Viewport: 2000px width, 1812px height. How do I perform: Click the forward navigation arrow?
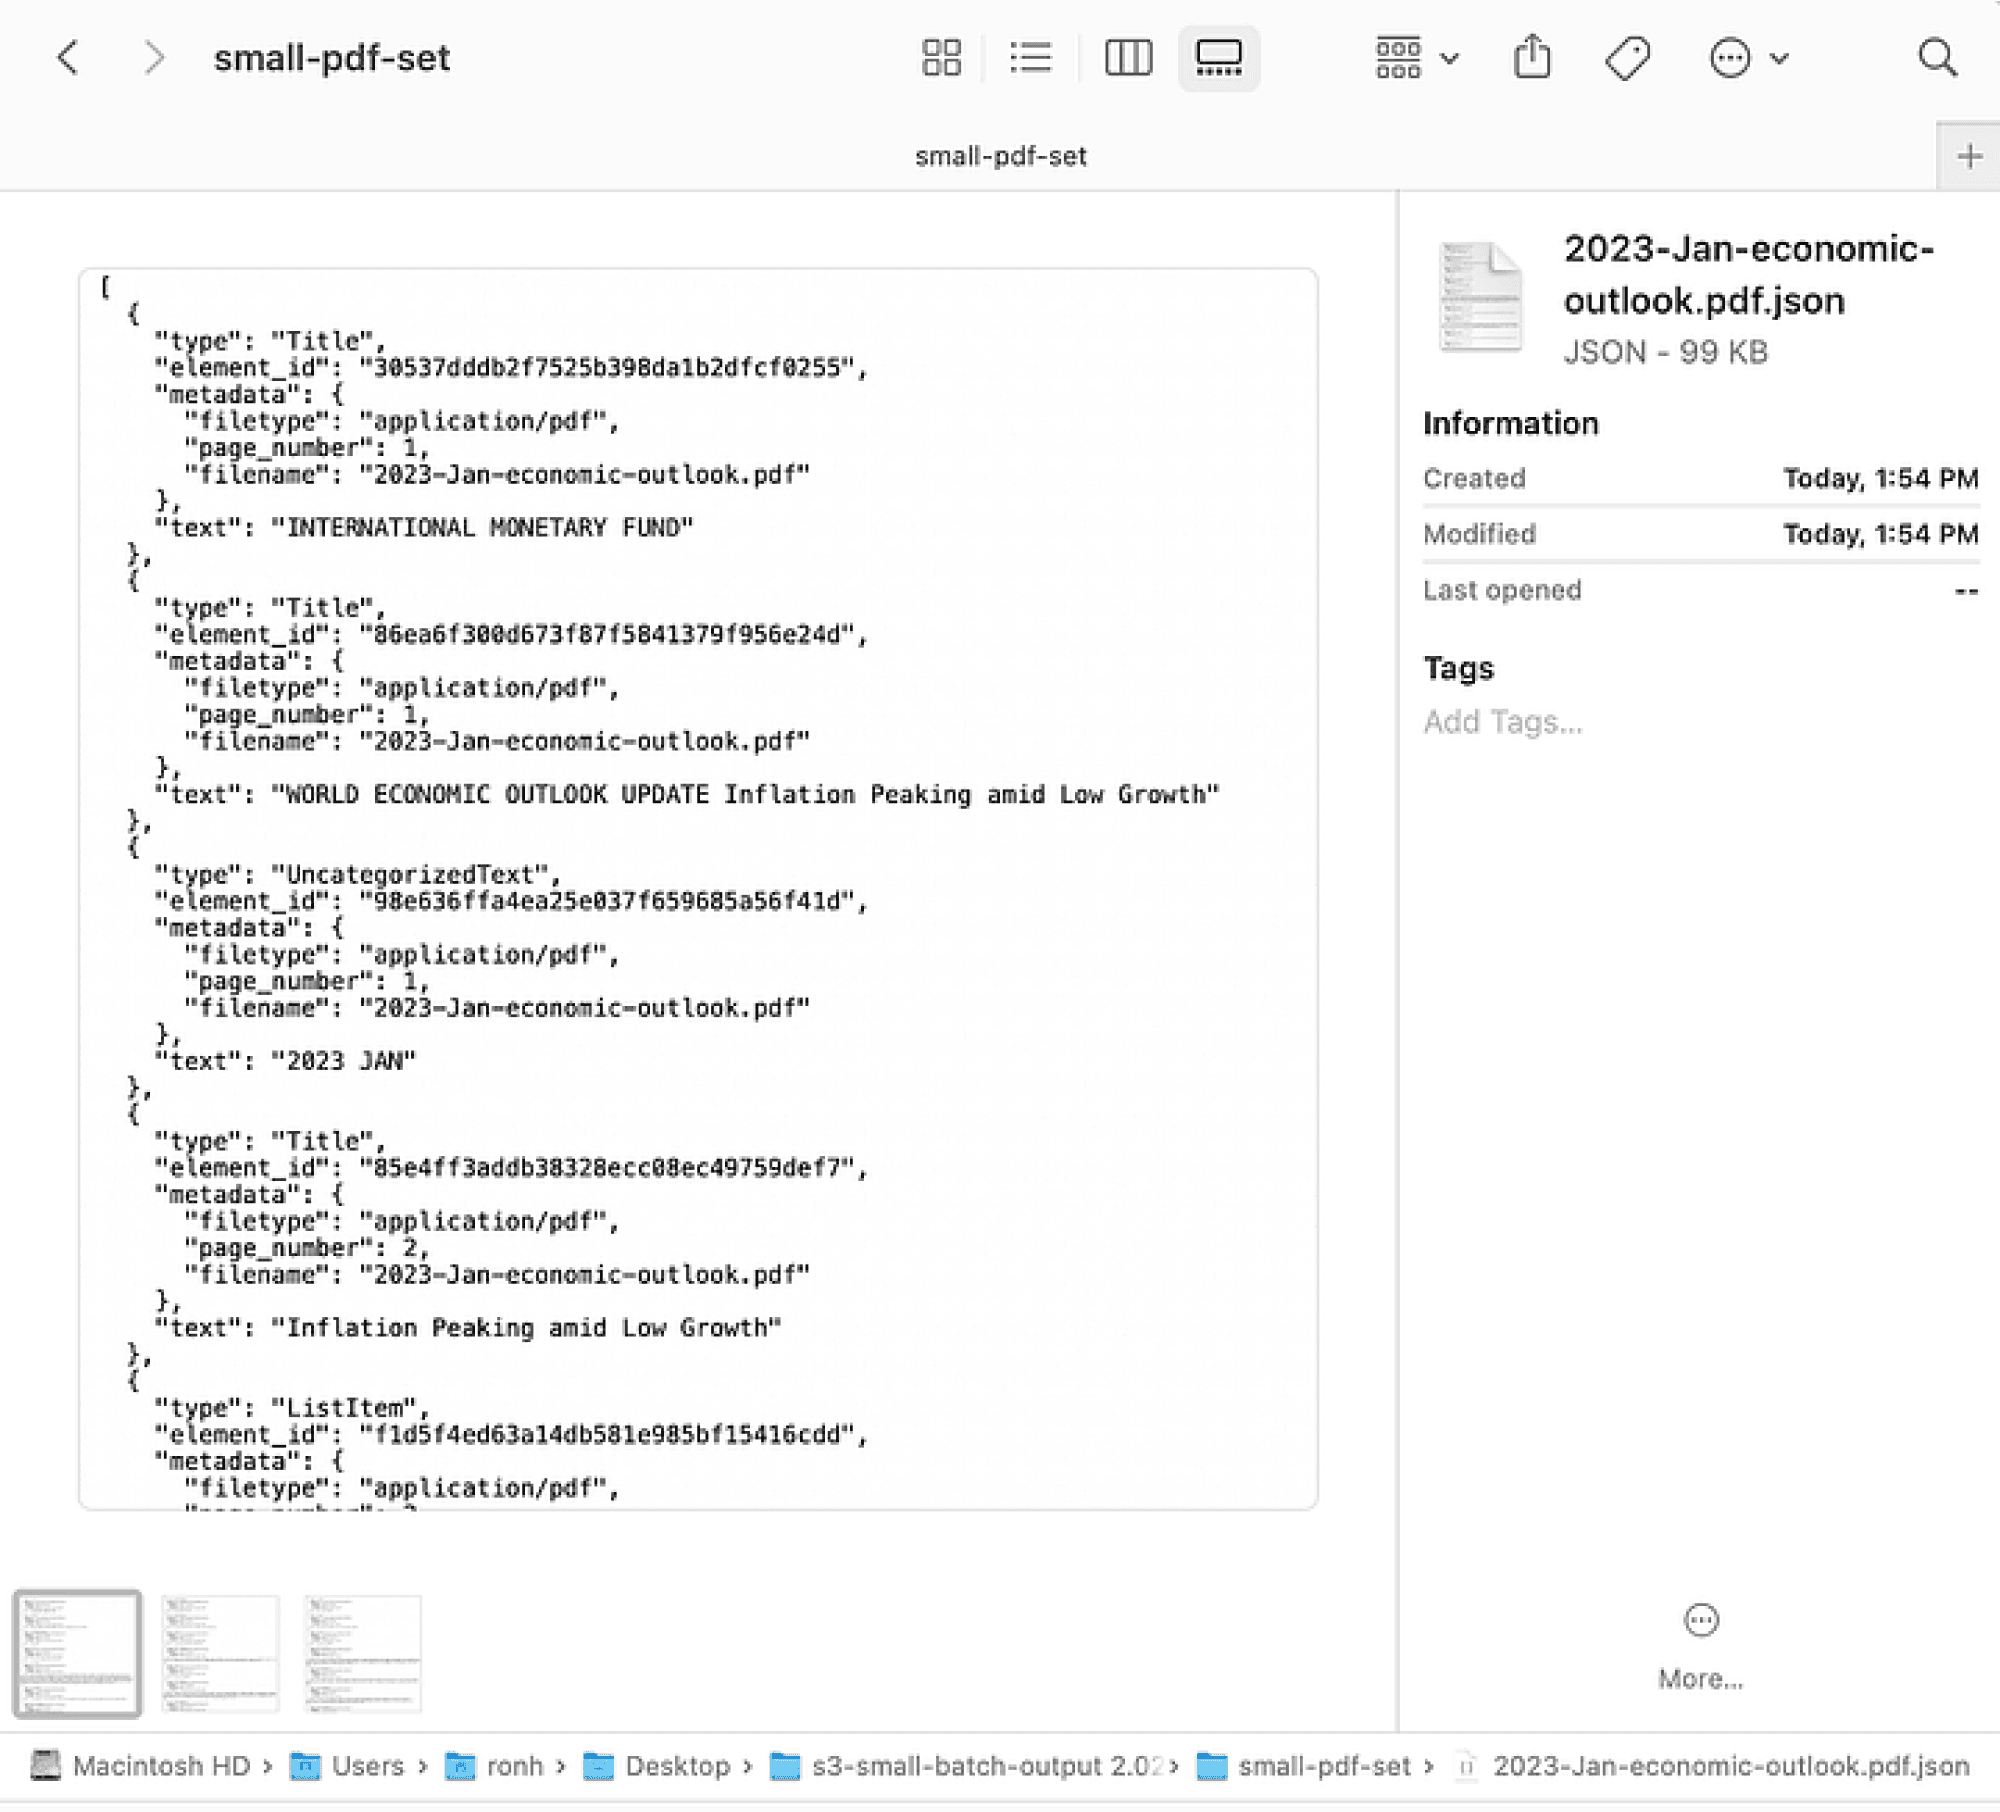(x=153, y=58)
